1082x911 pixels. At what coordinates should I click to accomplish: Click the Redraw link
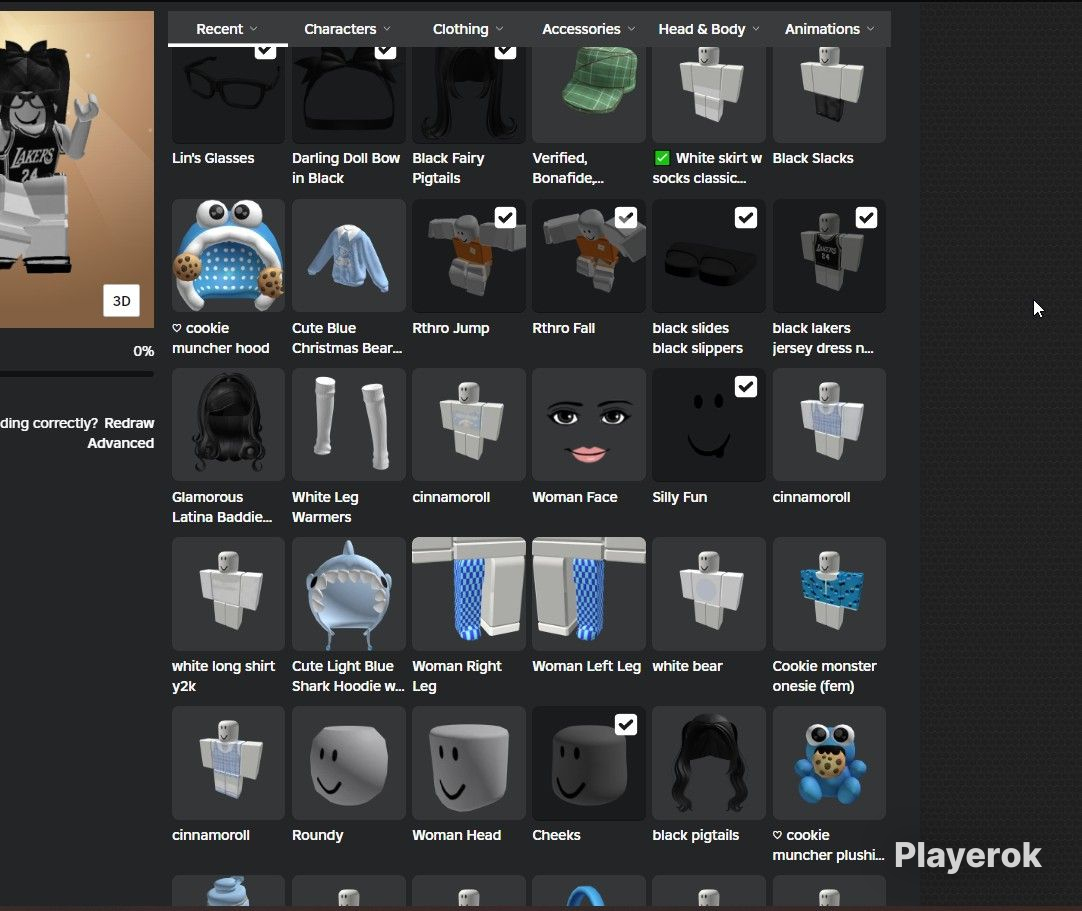point(129,423)
